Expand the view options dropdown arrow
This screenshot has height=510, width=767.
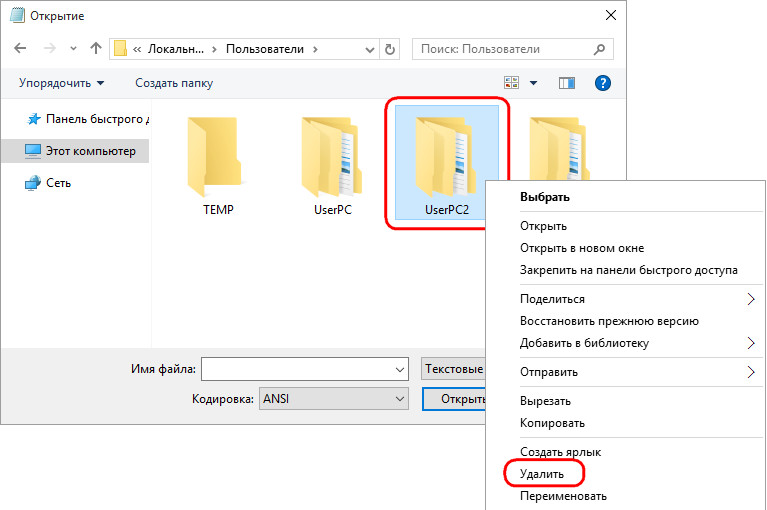pos(534,83)
